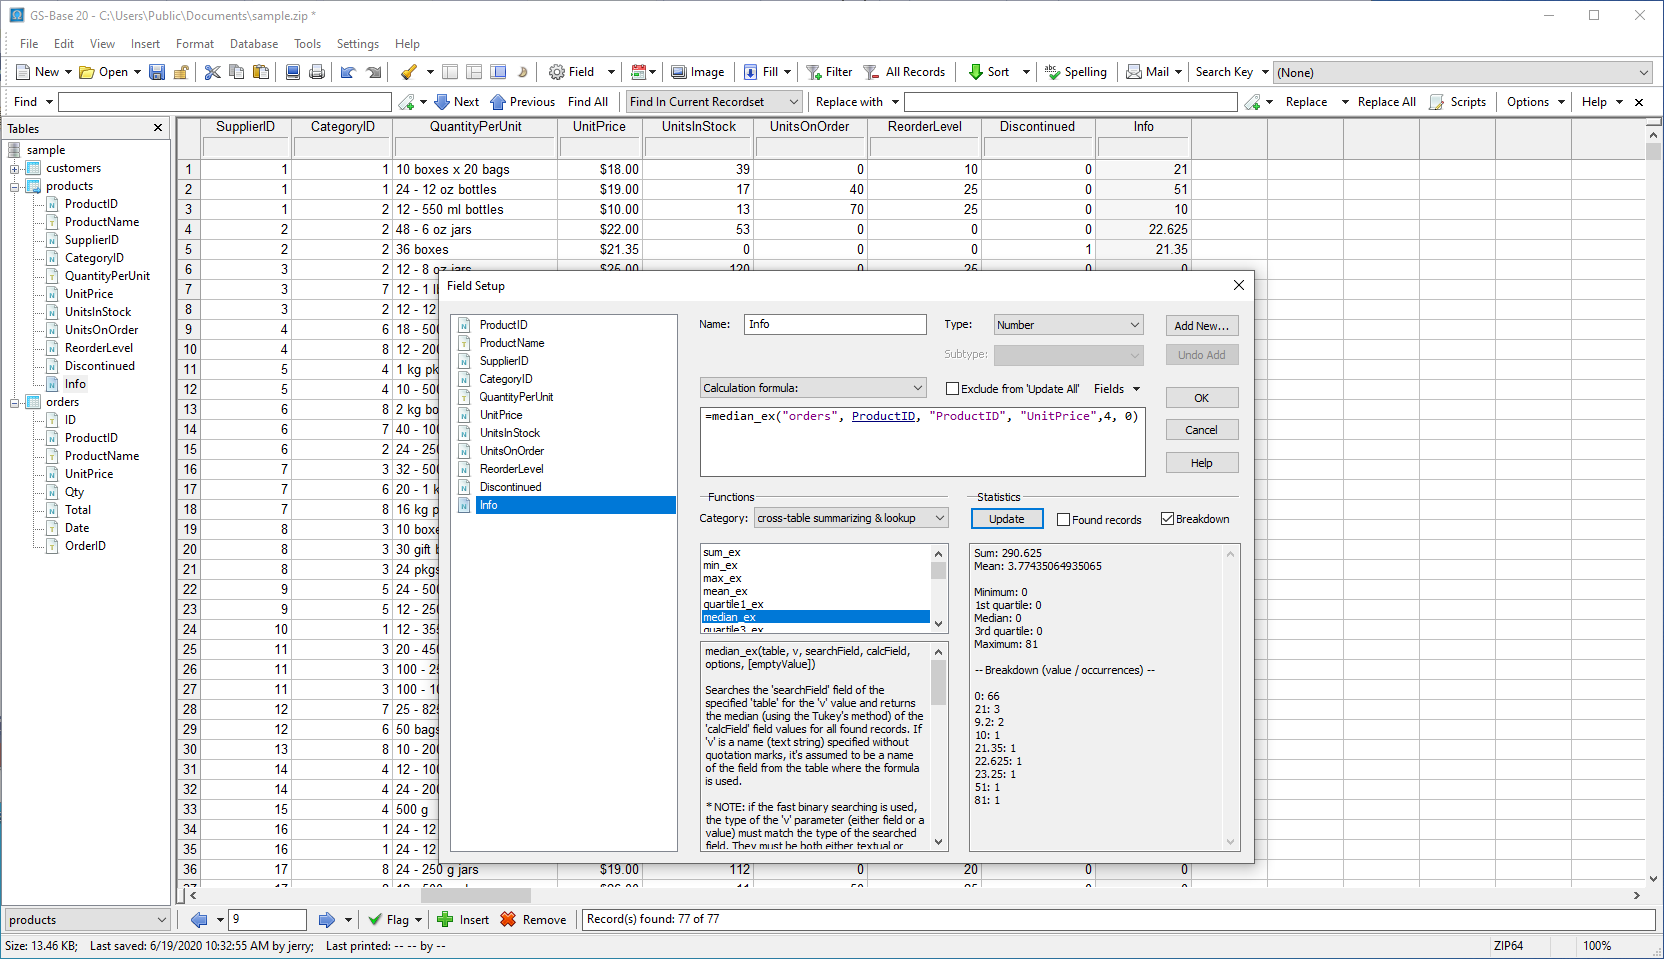Open the function Category dropdown
Viewport: 1664px width, 959px height.
[x=851, y=518]
